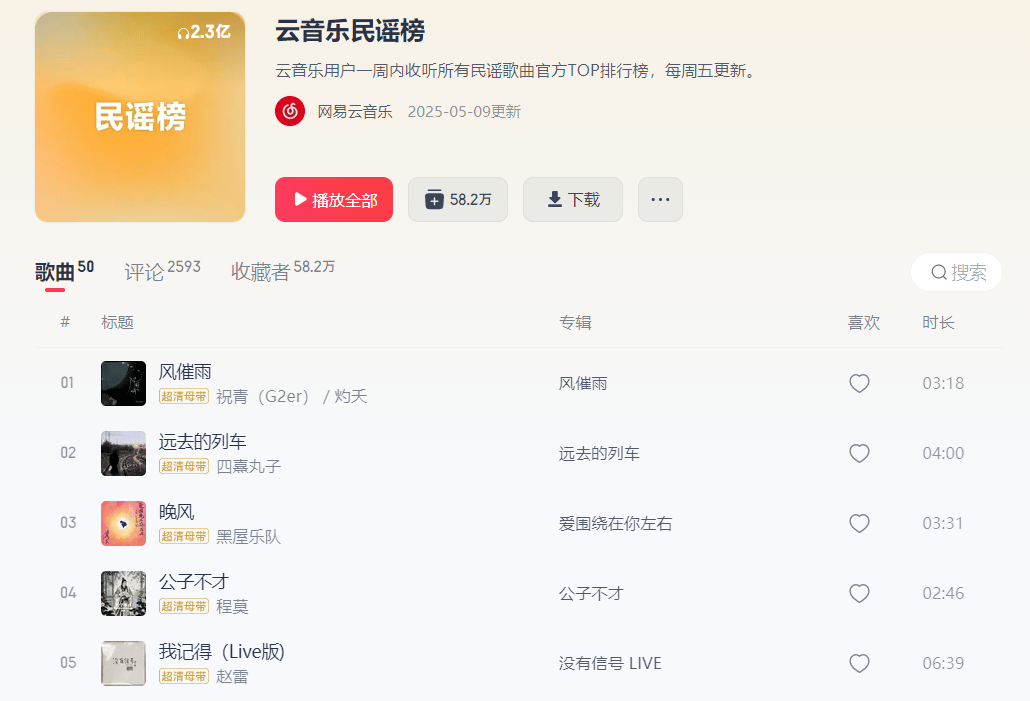Screen dimensions: 1030x701
Task: Like the song 风催雨 with heart icon
Action: (859, 383)
